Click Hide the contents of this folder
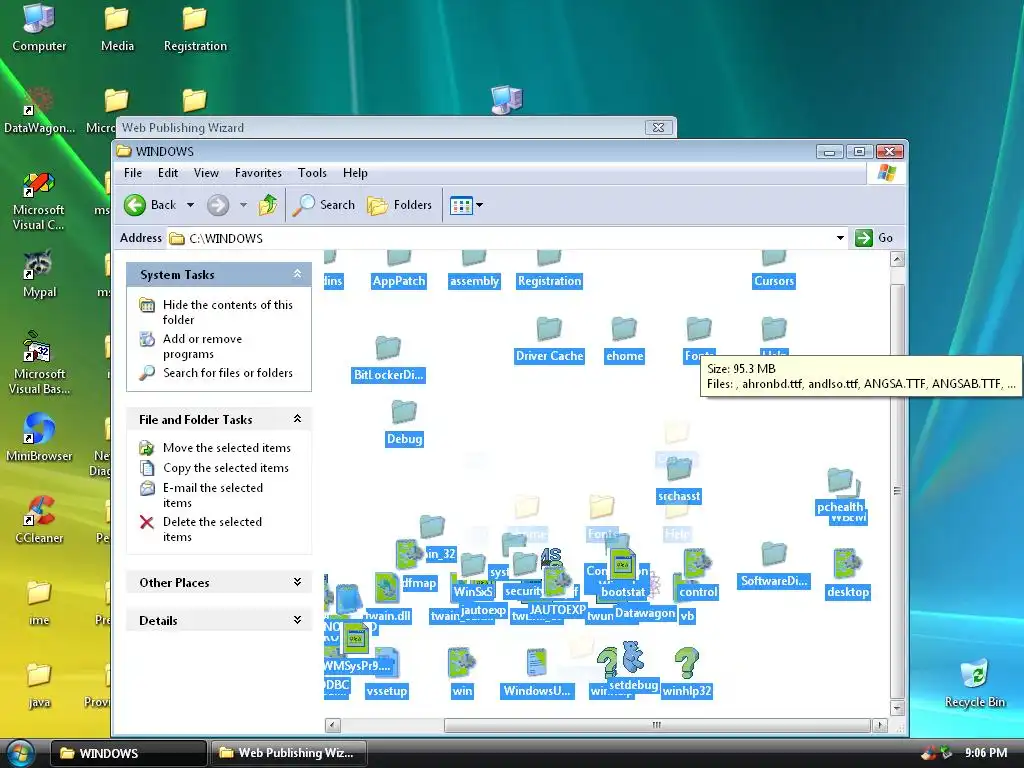 coord(227,312)
